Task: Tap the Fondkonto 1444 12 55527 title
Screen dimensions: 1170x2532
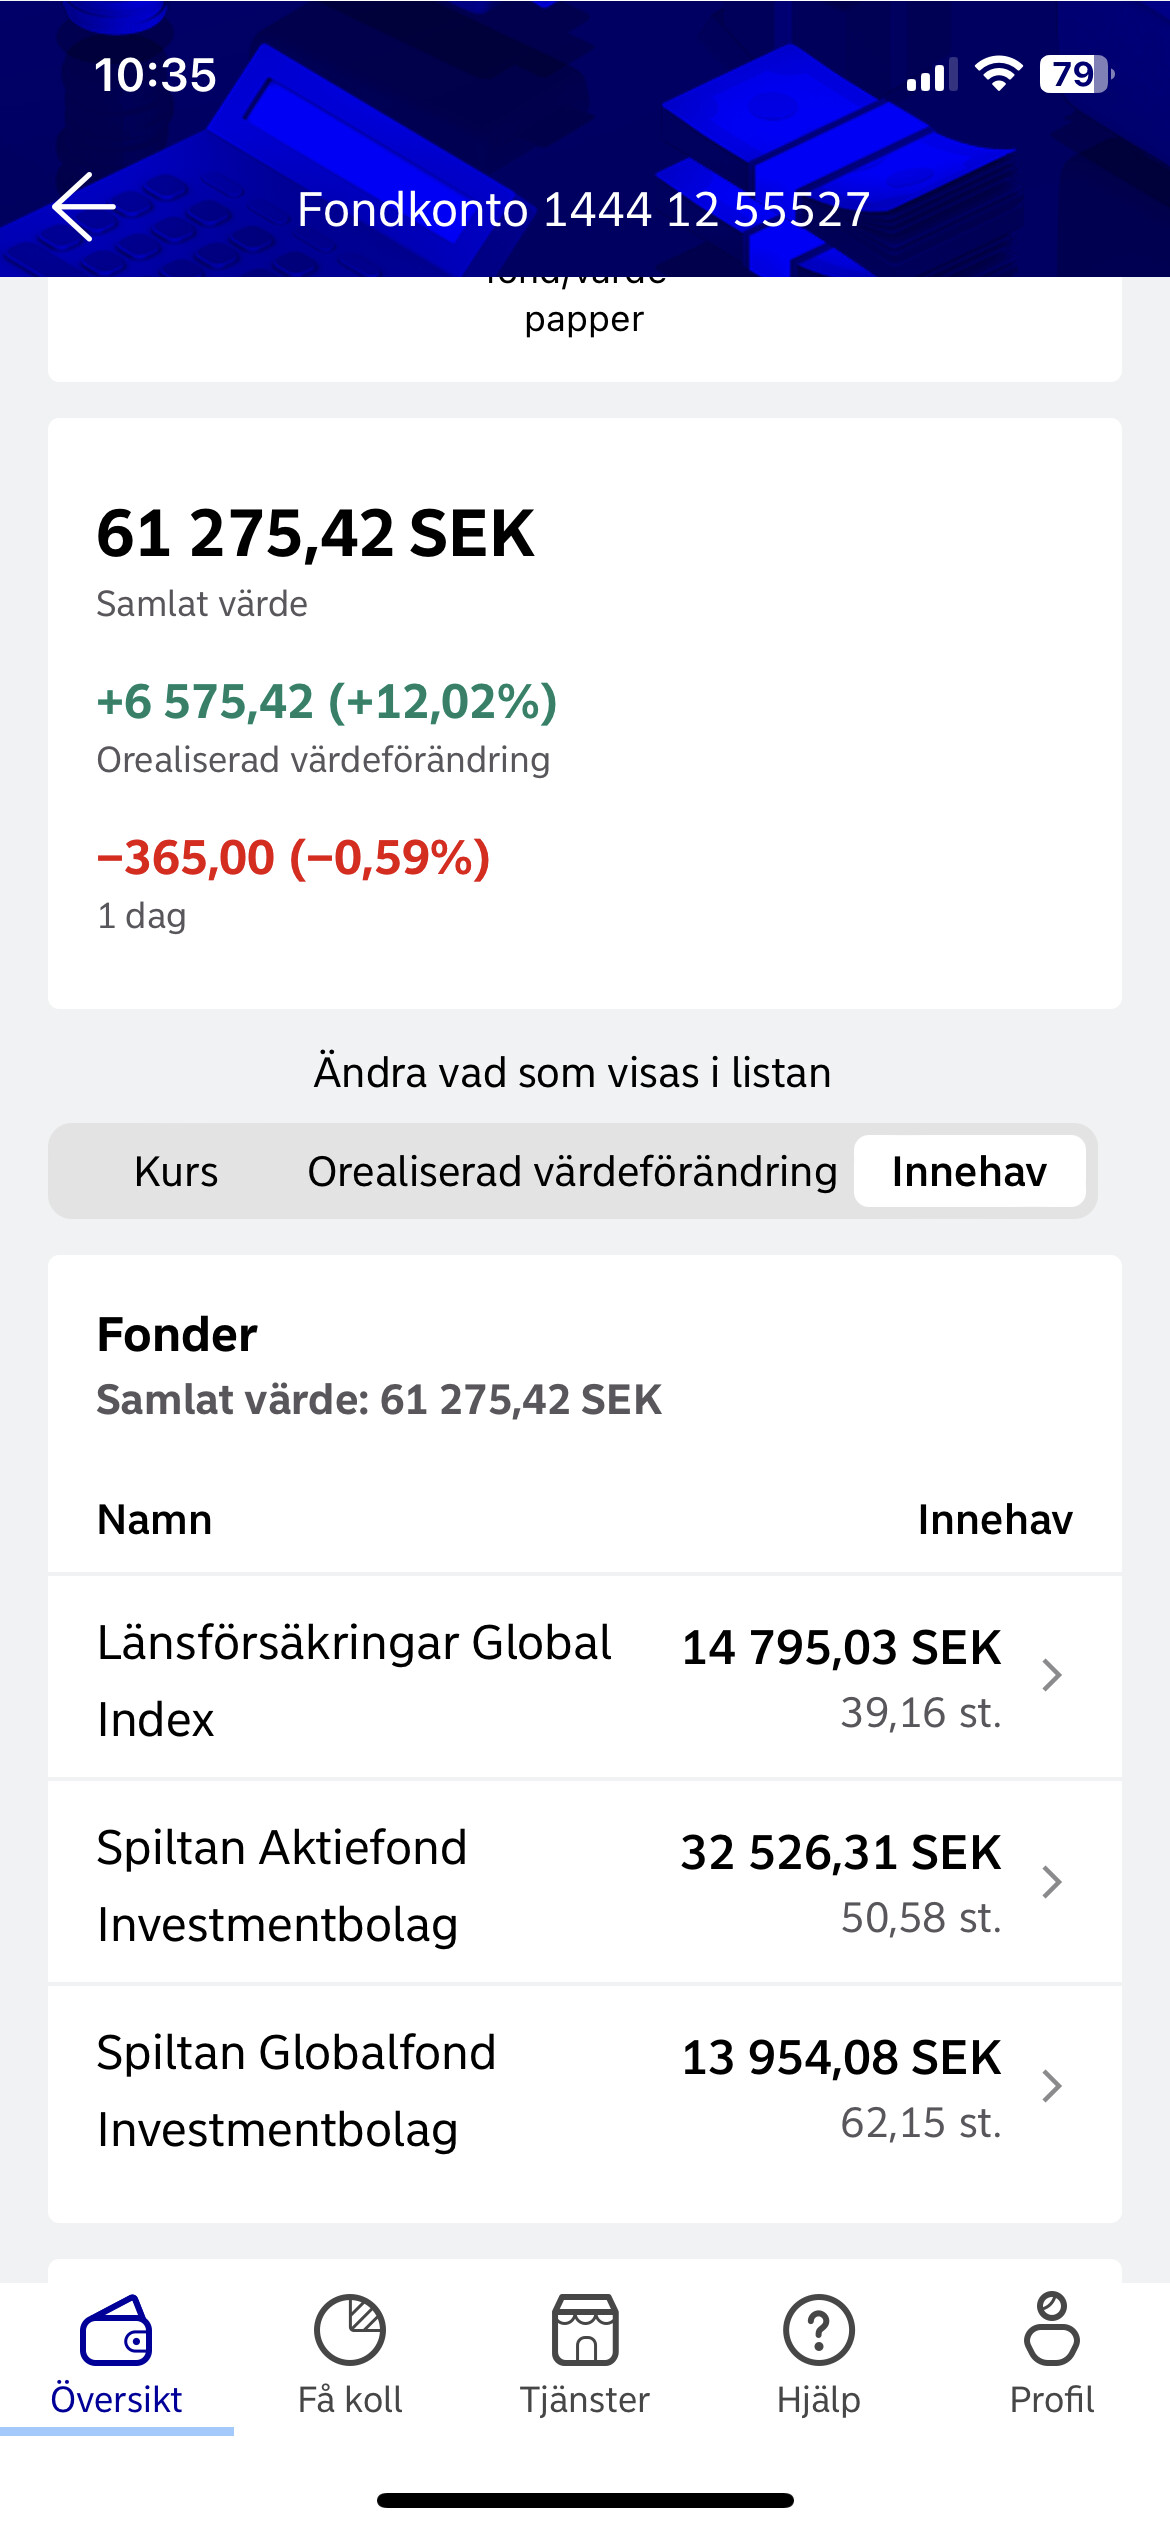Action: point(584,209)
